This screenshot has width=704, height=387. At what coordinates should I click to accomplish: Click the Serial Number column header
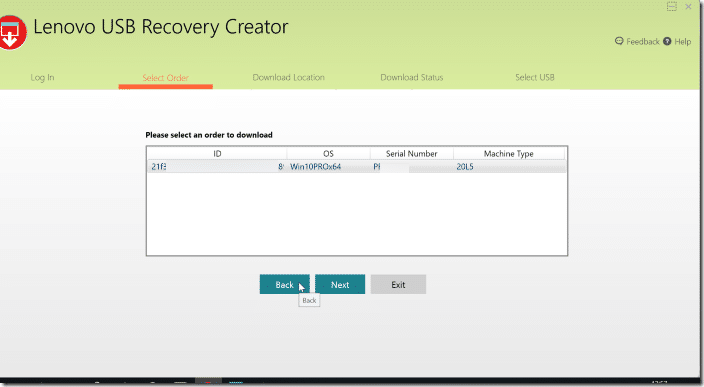[411, 154]
